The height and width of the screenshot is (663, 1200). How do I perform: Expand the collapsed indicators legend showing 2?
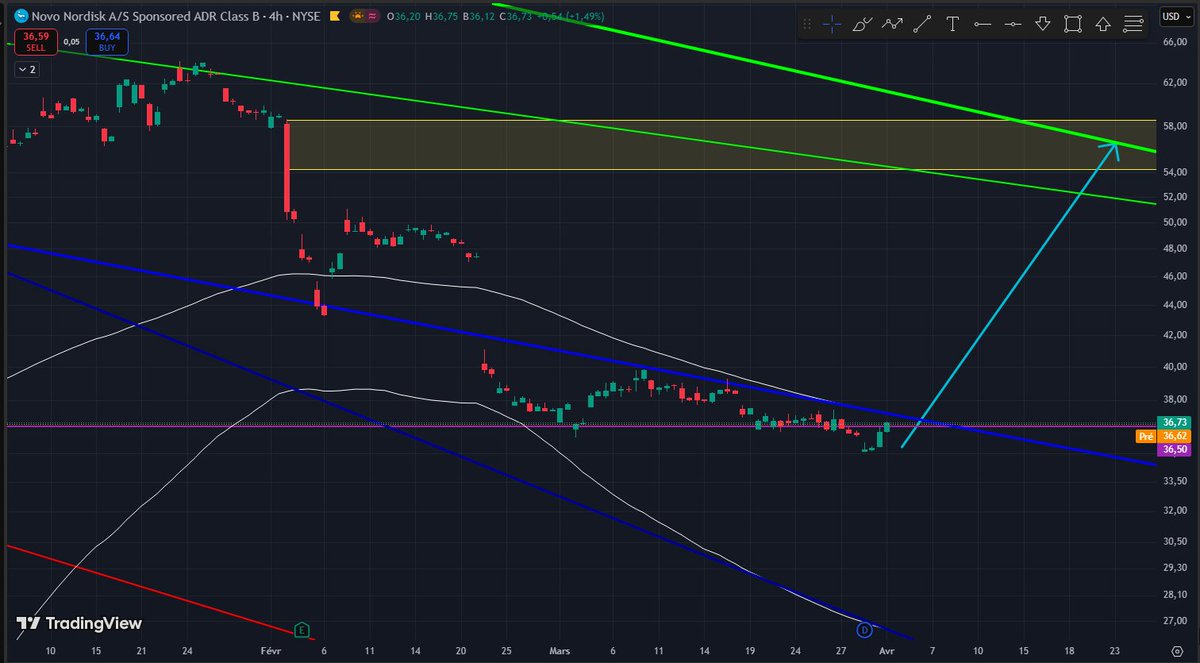point(27,70)
